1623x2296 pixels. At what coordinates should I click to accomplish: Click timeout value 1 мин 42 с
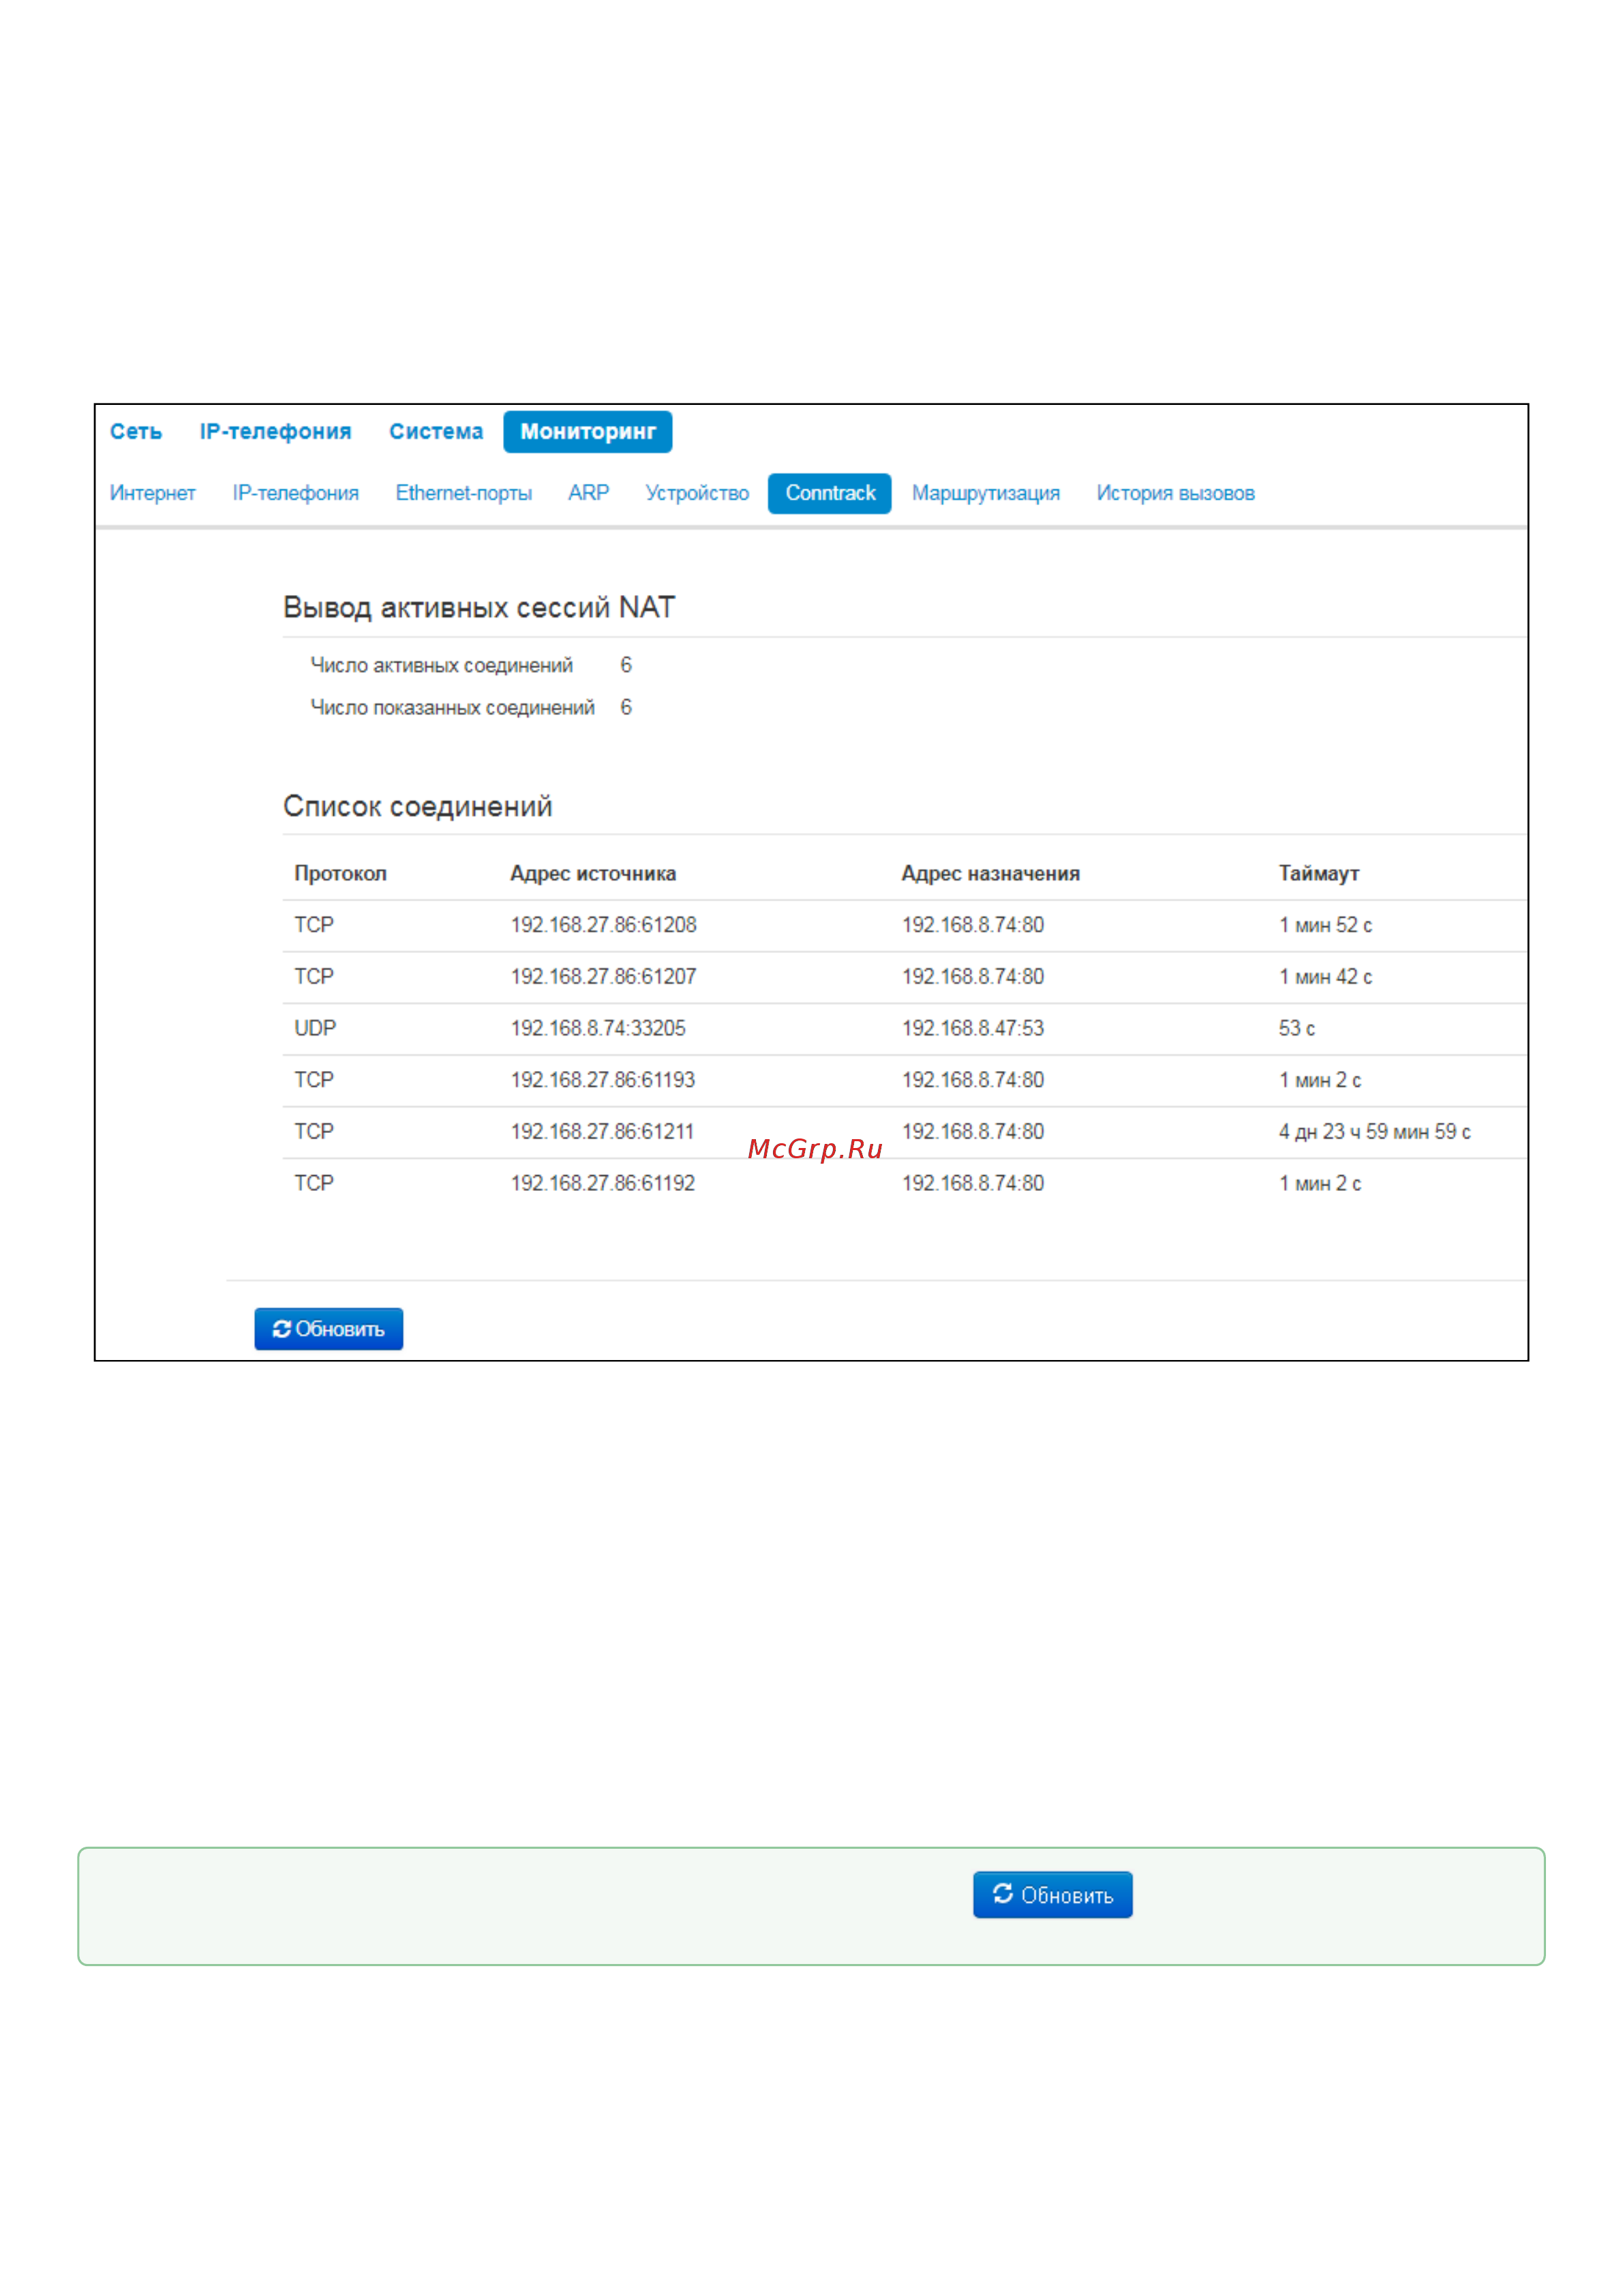1325,977
